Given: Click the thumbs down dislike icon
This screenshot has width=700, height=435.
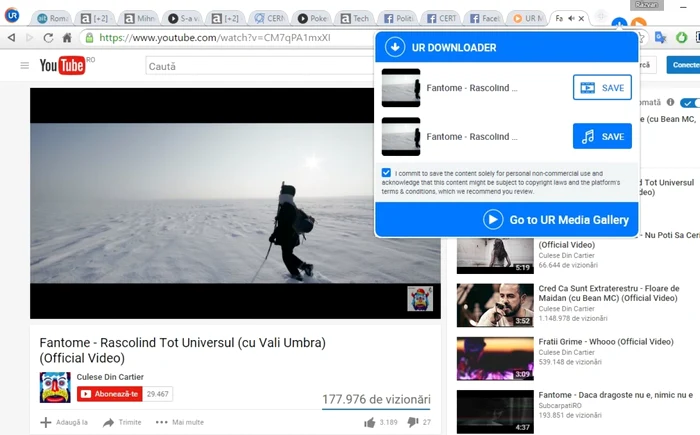Looking at the screenshot, I should (412, 422).
